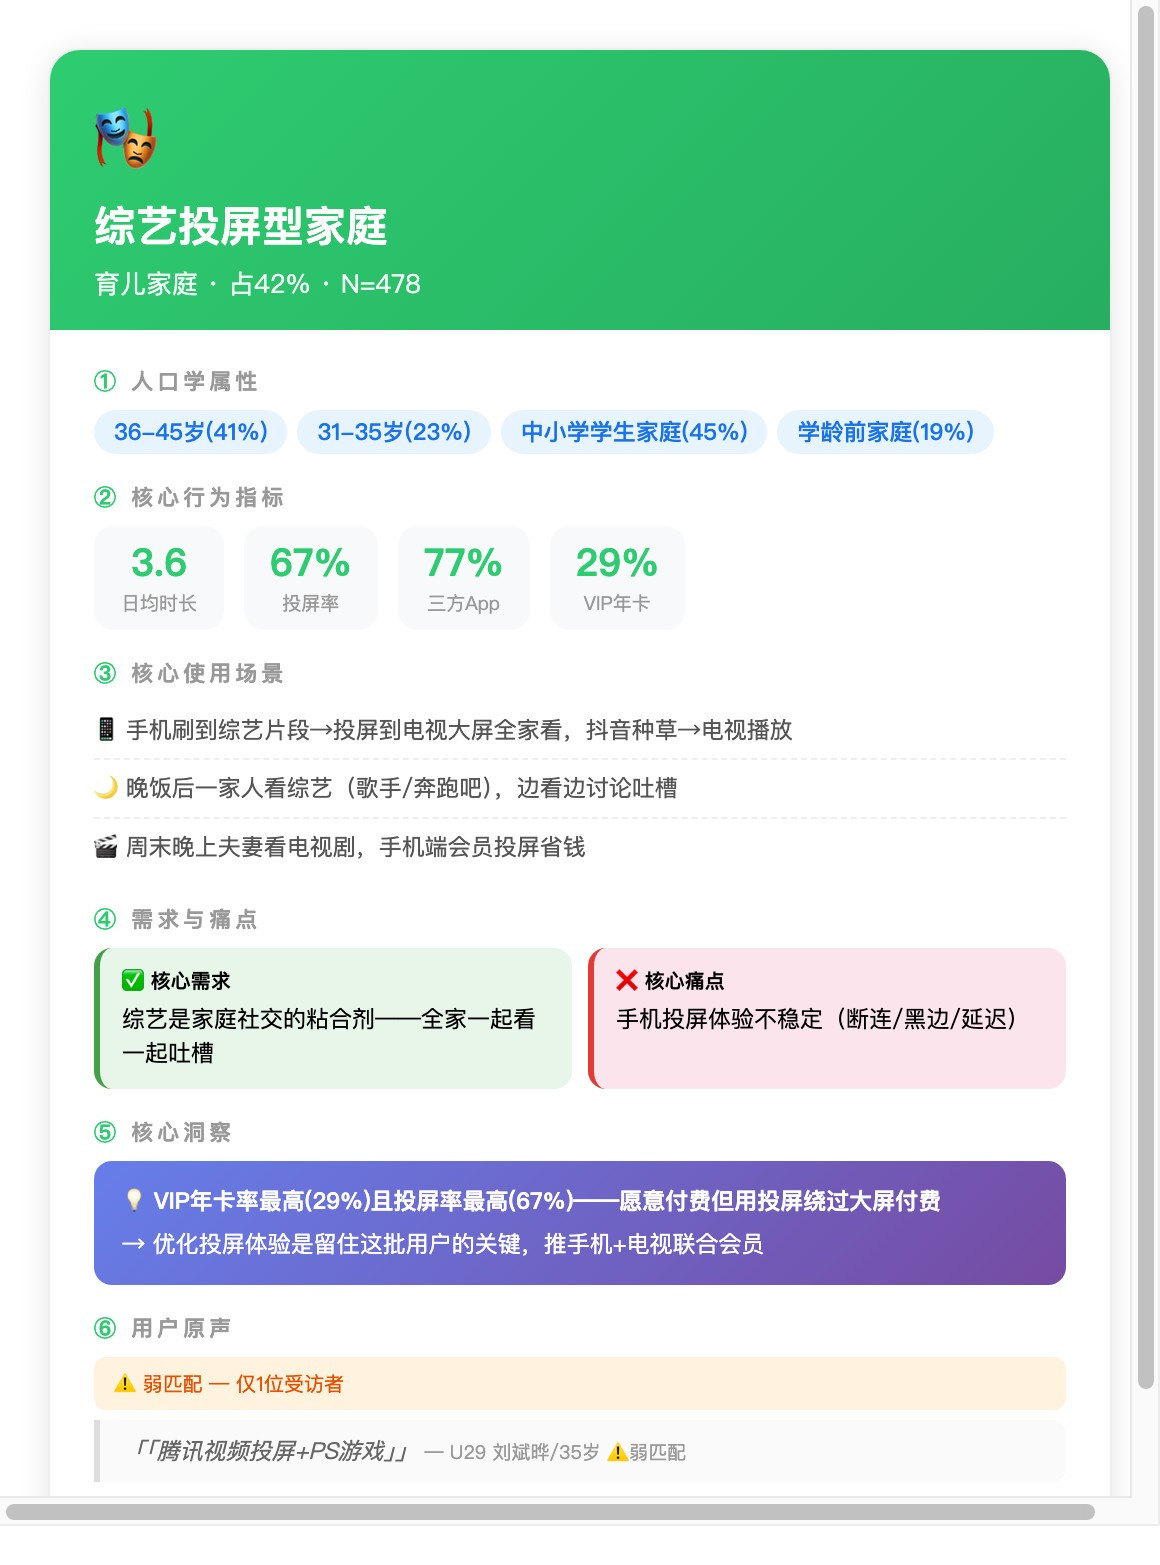Click the warning icon beside 弱匹配 banner
The height and width of the screenshot is (1565, 1160).
point(125,1384)
